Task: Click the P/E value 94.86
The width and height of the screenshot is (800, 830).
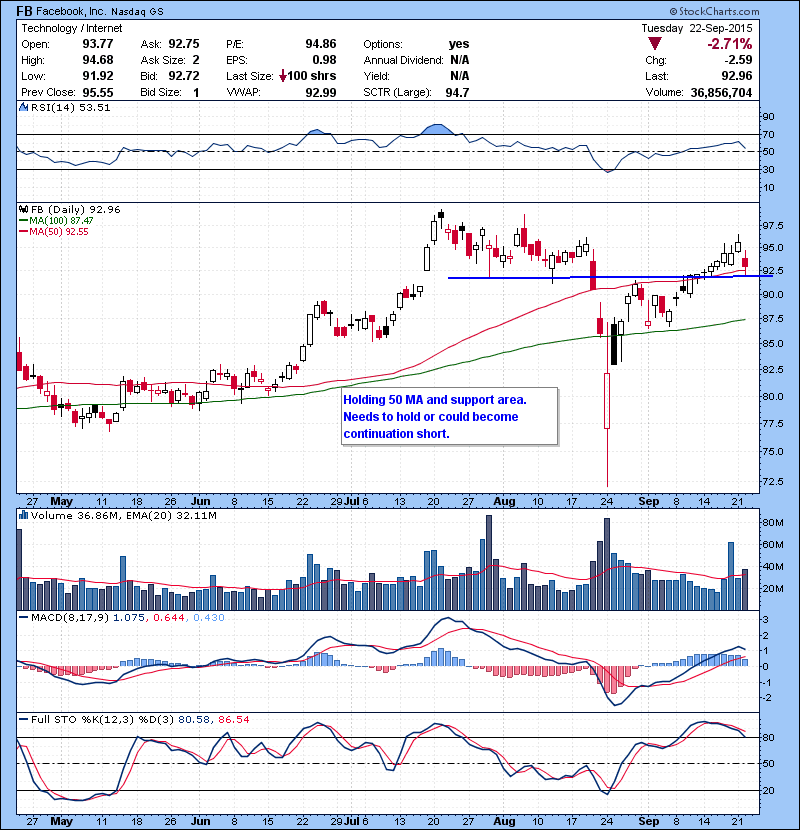Action: point(321,44)
